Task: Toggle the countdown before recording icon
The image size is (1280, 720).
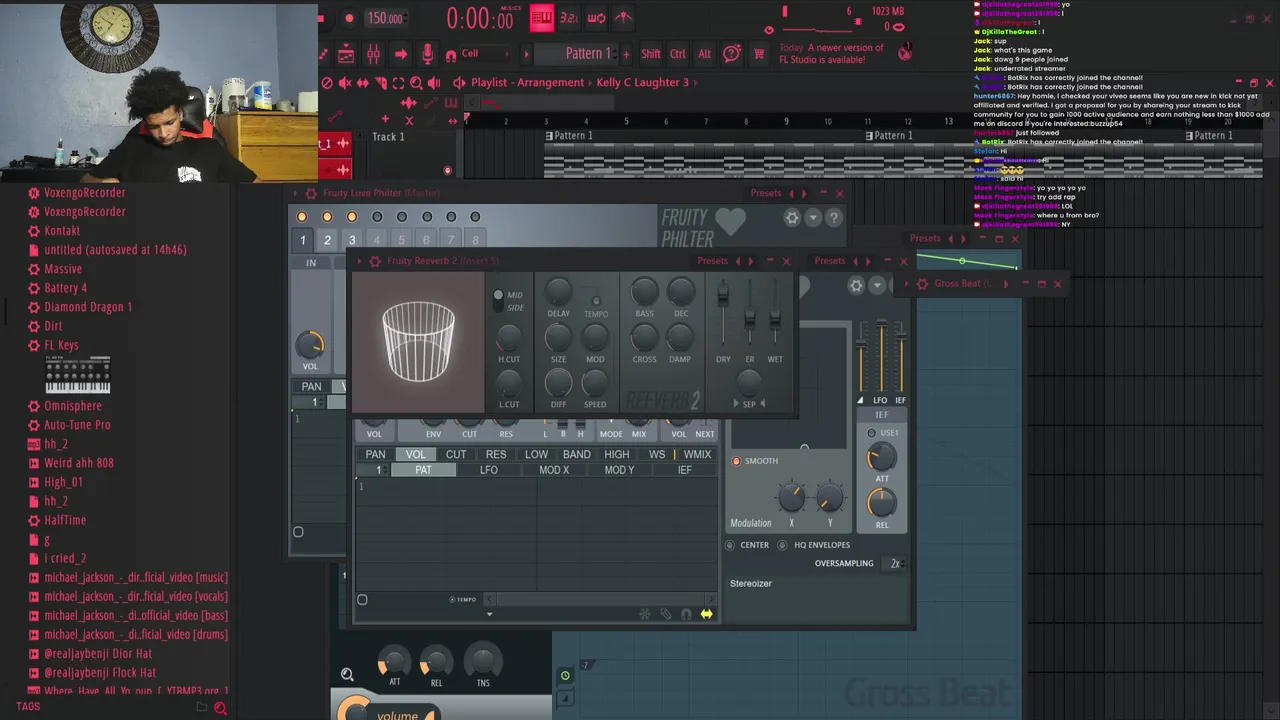Action: click(x=569, y=17)
